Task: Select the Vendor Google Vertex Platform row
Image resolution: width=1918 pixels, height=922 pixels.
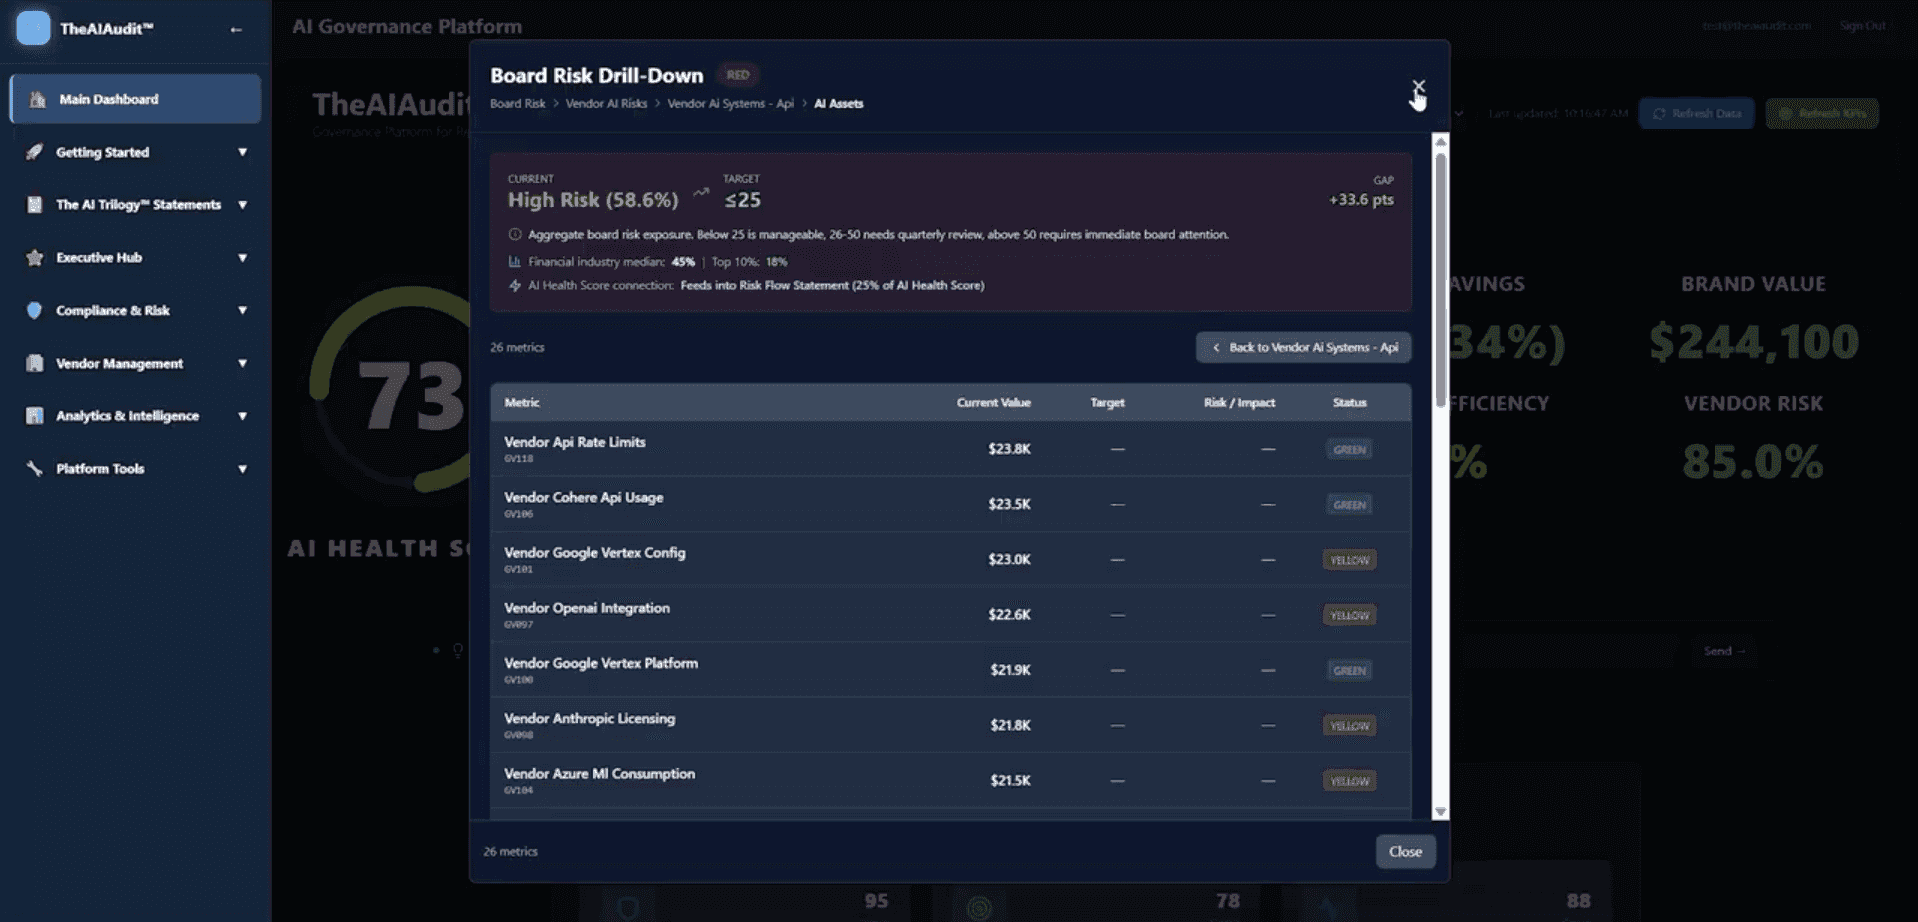Action: [x=950, y=670]
